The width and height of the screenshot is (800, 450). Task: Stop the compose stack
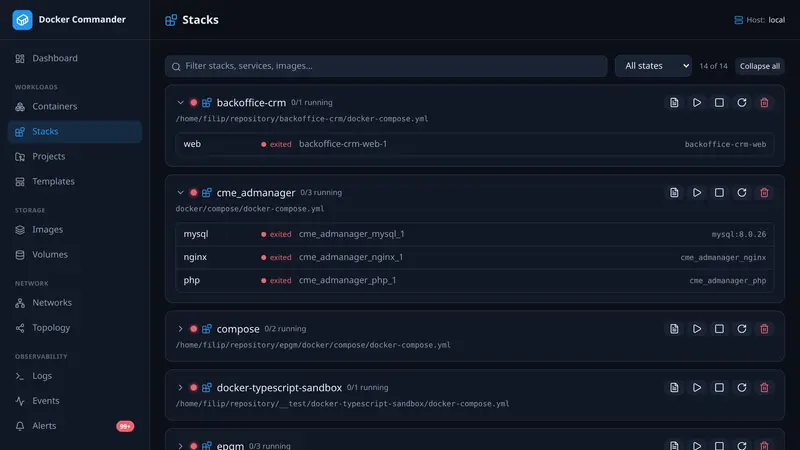tap(719, 329)
